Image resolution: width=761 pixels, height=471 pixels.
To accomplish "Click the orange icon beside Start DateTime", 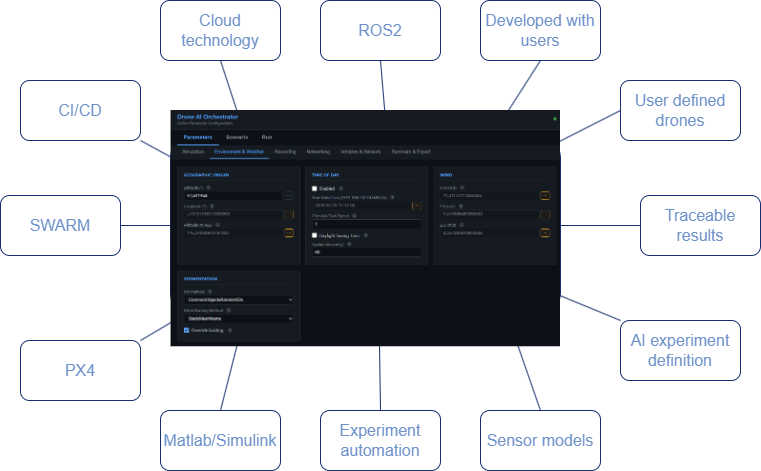I will coord(417,205).
